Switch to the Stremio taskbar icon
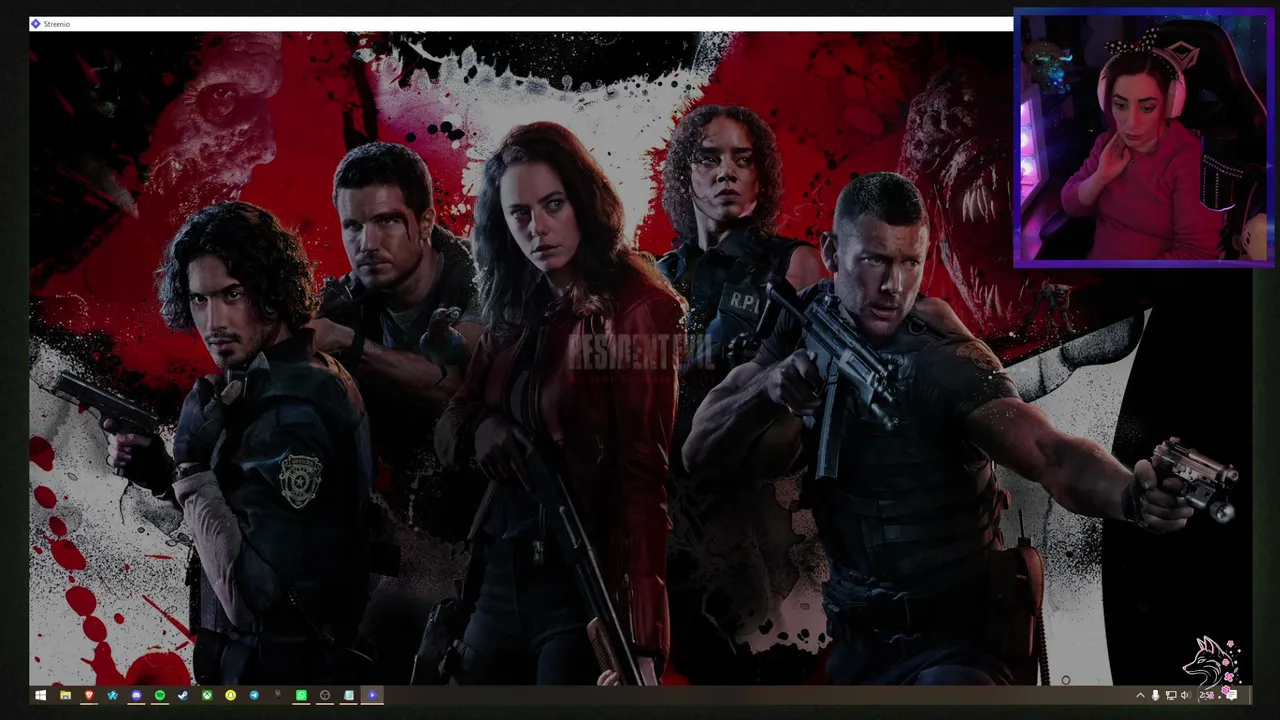 (x=372, y=695)
